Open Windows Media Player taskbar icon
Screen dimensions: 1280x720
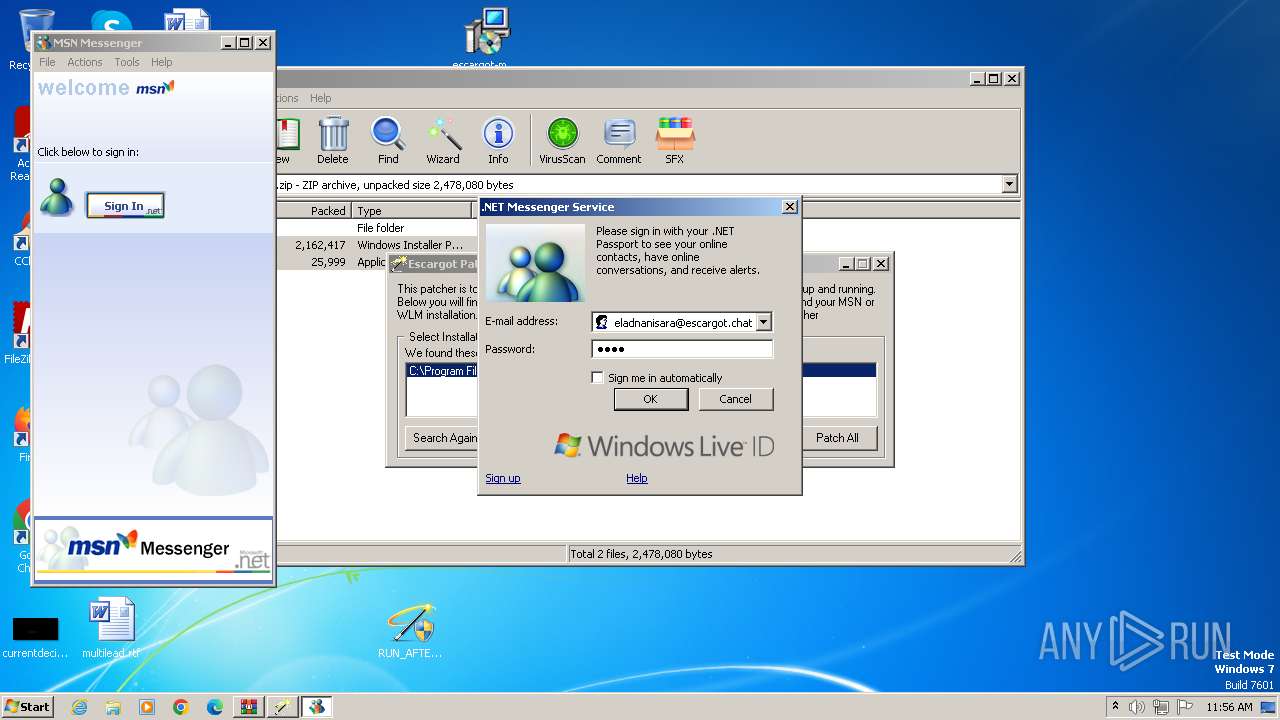(147, 707)
